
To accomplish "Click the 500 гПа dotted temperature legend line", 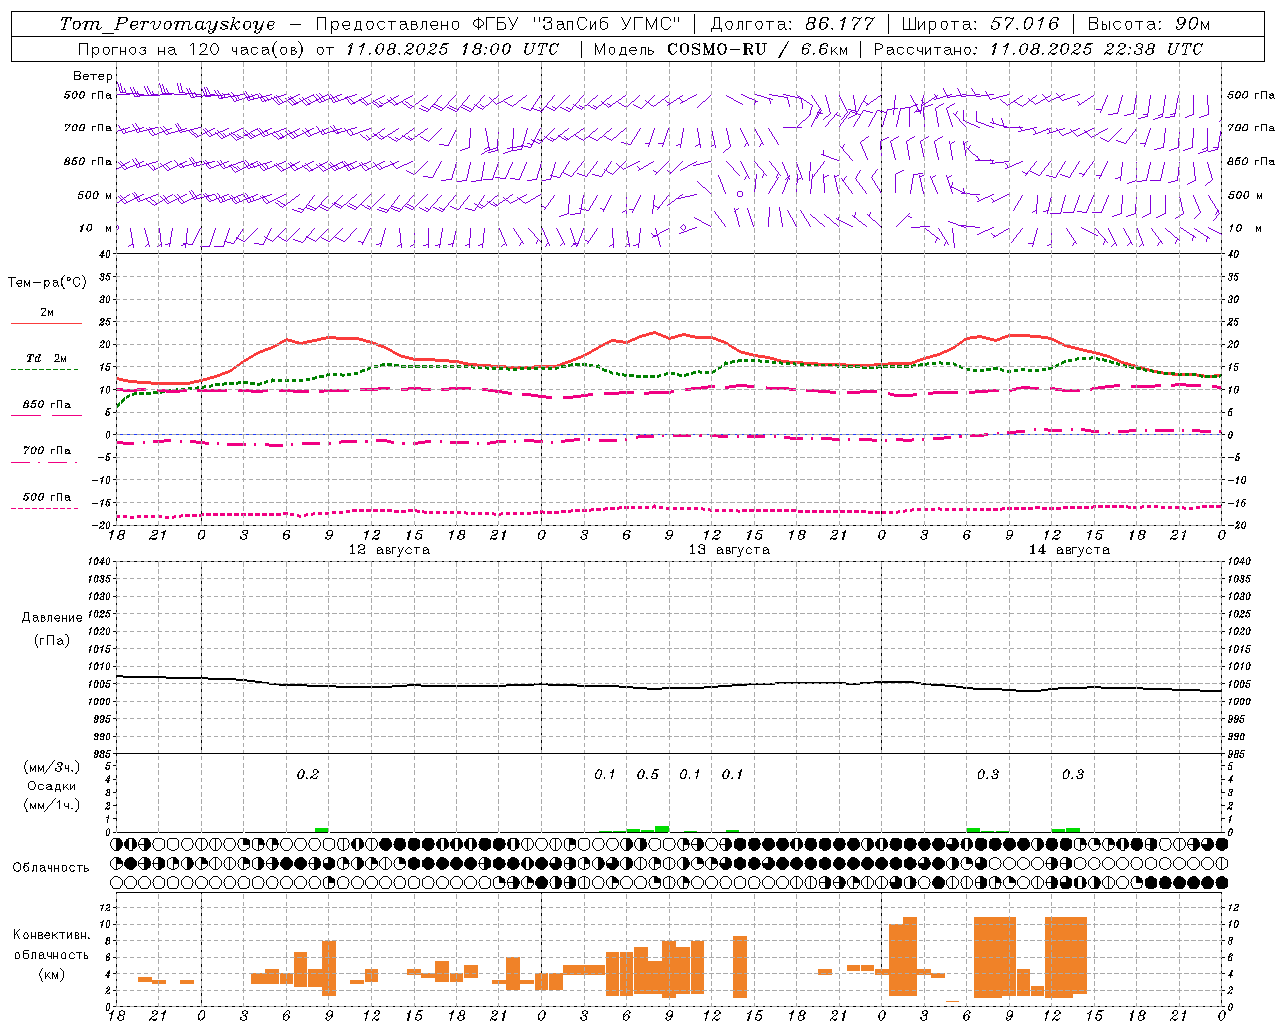I will point(44,508).
